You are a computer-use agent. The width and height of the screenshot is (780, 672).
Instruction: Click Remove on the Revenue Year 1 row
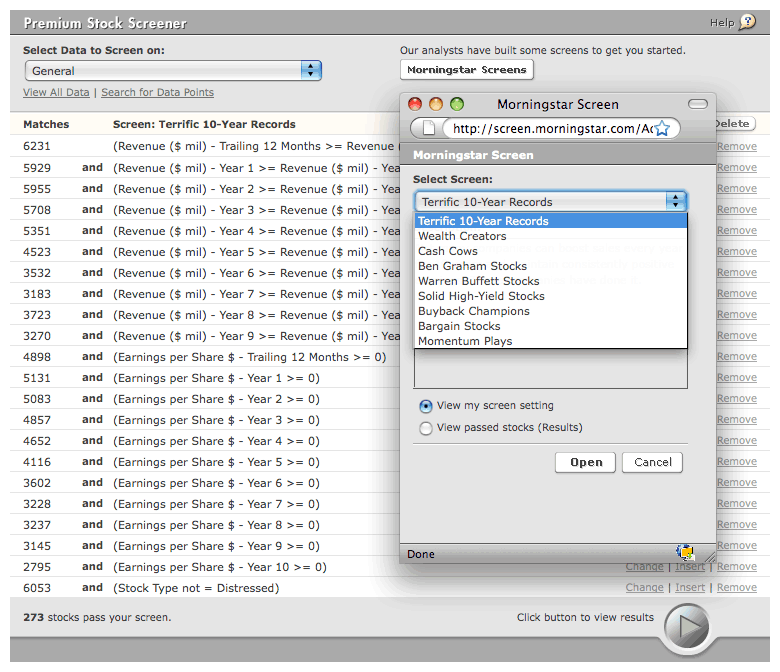point(737,167)
